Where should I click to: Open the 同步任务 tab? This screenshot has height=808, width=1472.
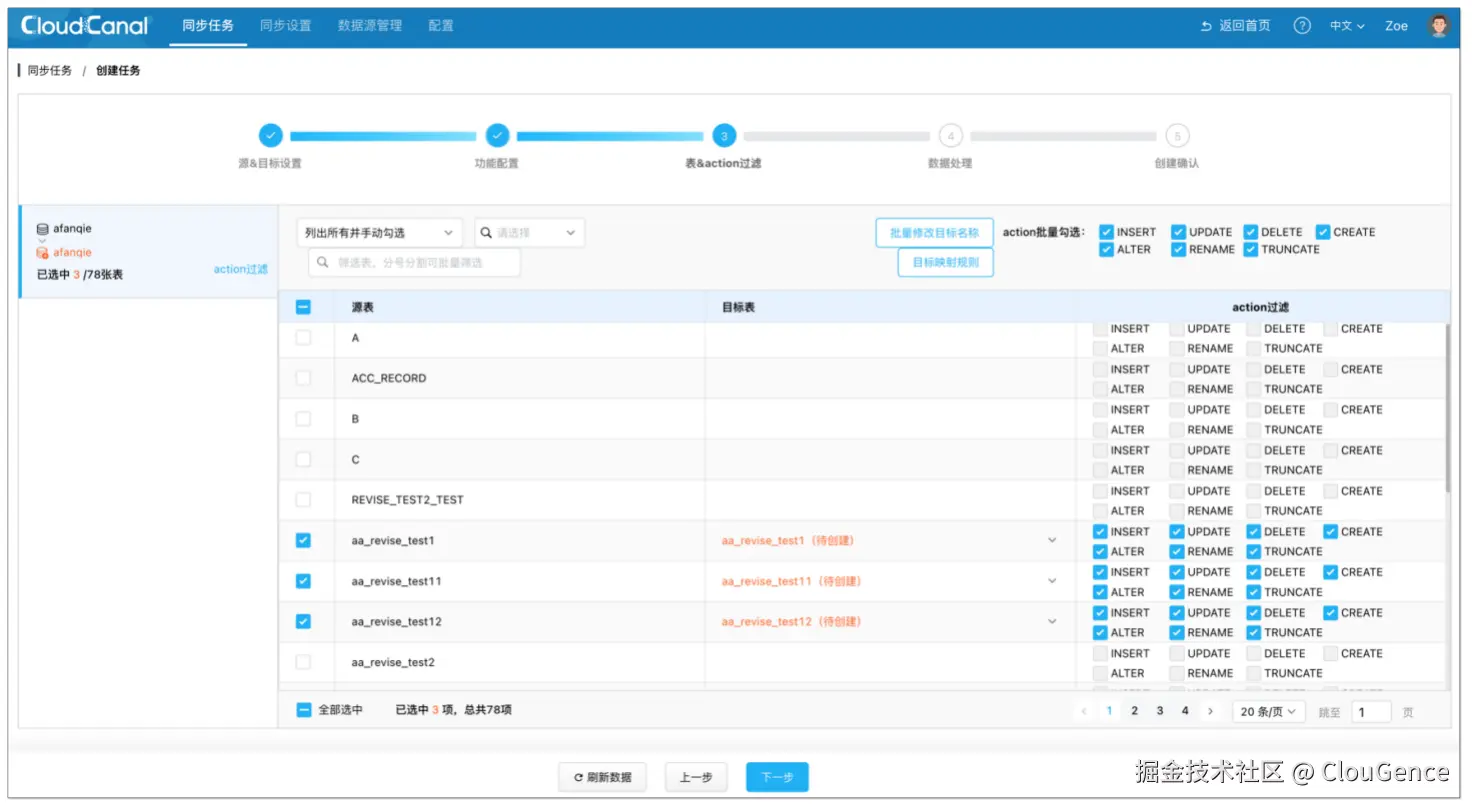click(208, 26)
